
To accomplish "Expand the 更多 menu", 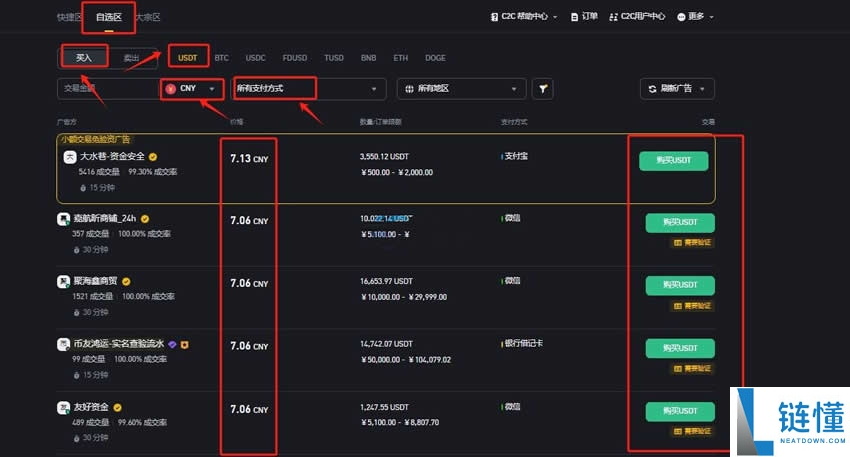I will tap(696, 17).
